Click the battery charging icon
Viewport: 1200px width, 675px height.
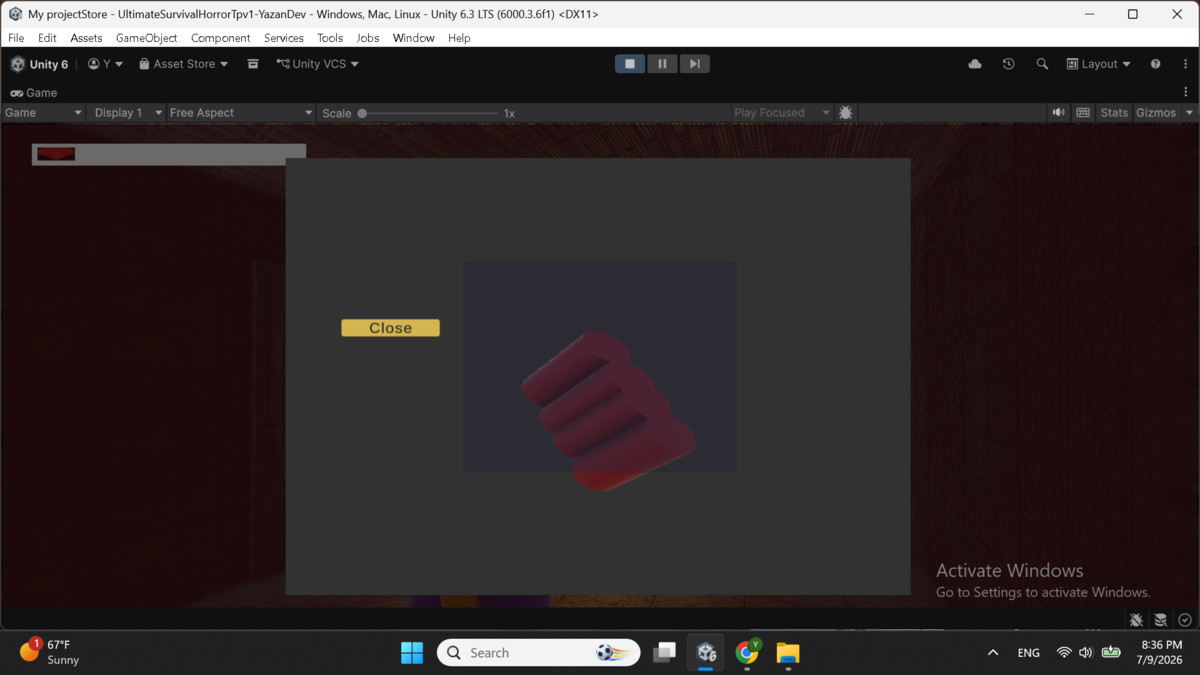coord(1111,653)
